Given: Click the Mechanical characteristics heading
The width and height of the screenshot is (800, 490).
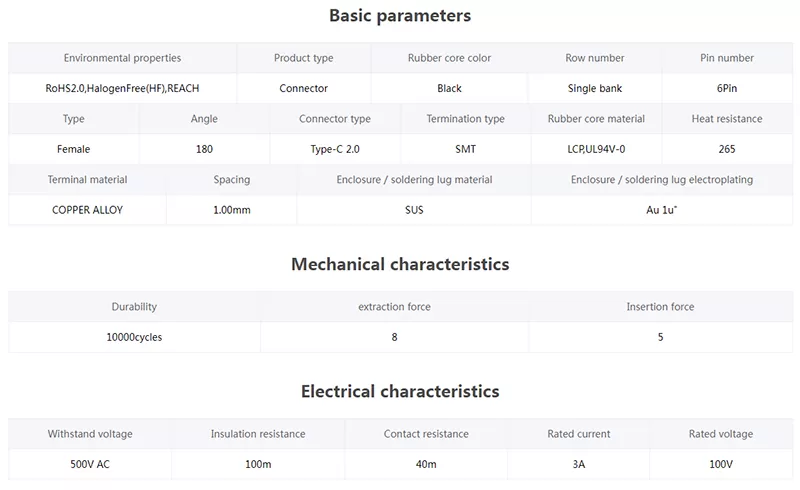Looking at the screenshot, I should pos(400,264).
